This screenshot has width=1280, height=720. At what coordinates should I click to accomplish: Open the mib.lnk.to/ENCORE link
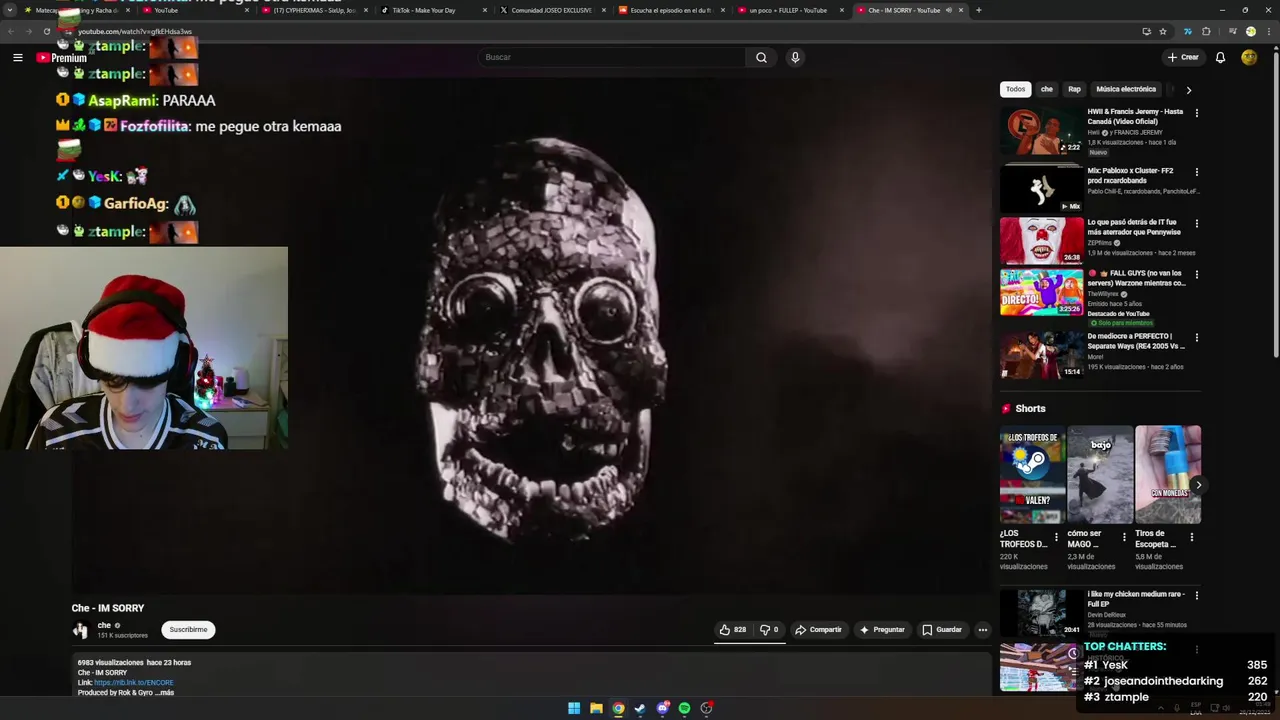coord(134,682)
